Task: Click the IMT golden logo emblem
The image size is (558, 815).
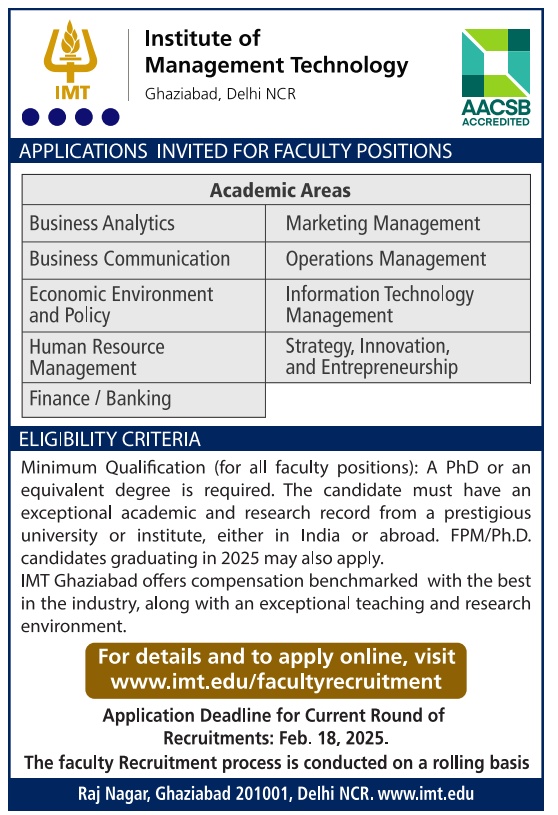Action: pos(71,60)
